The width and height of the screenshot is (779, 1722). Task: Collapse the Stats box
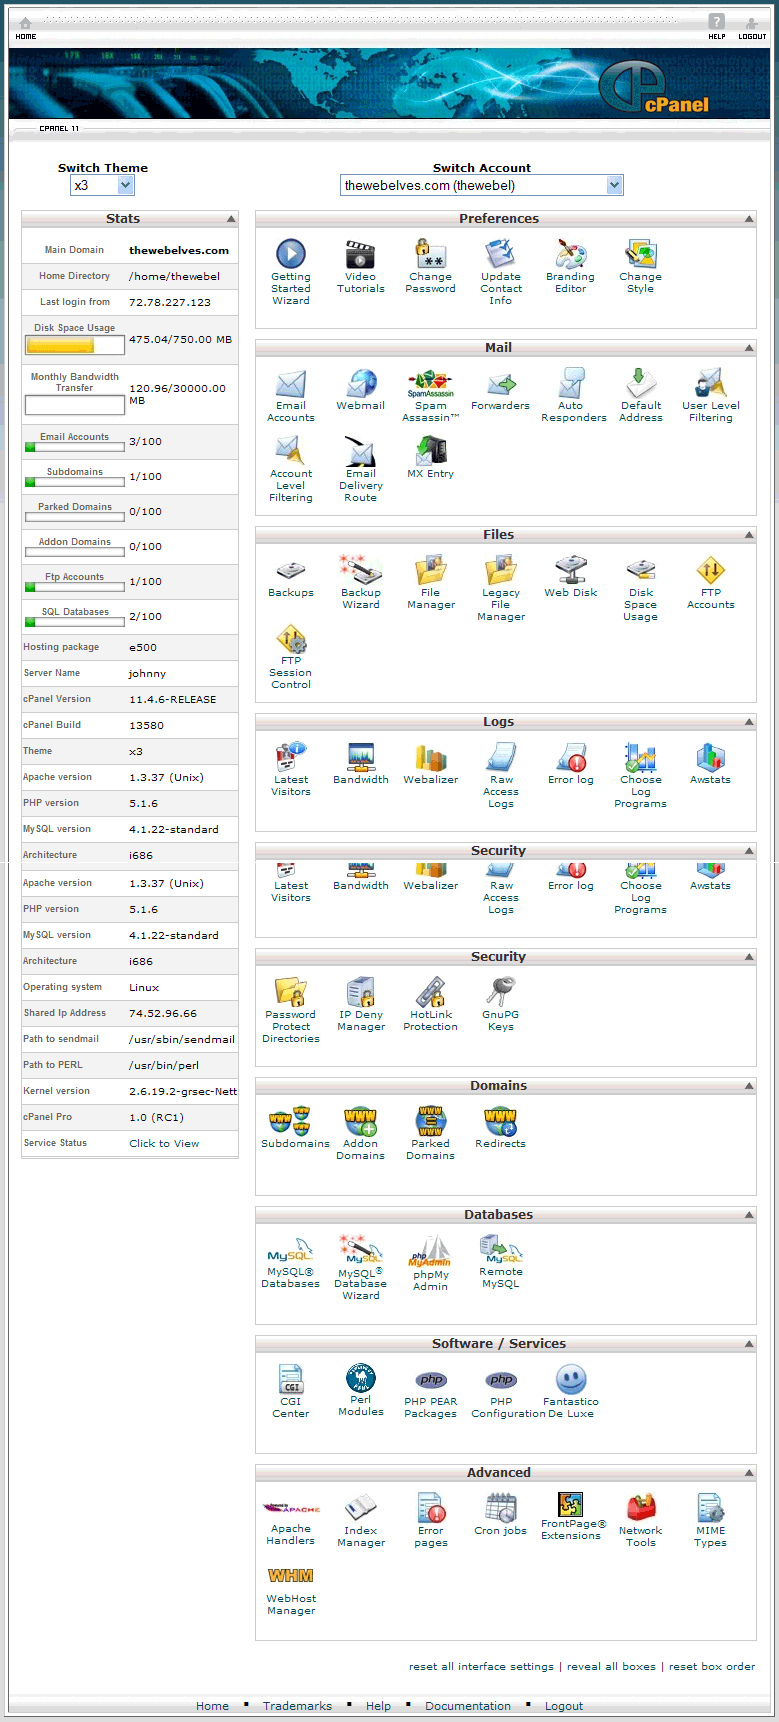pyautogui.click(x=231, y=219)
